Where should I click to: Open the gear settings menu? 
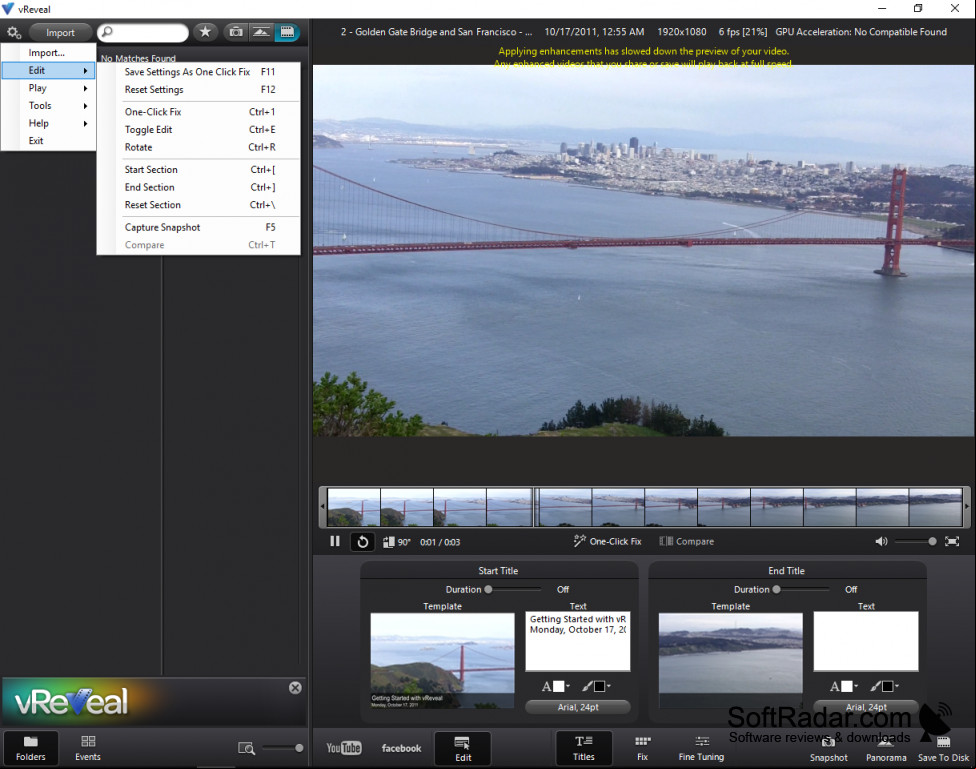pyautogui.click(x=14, y=32)
